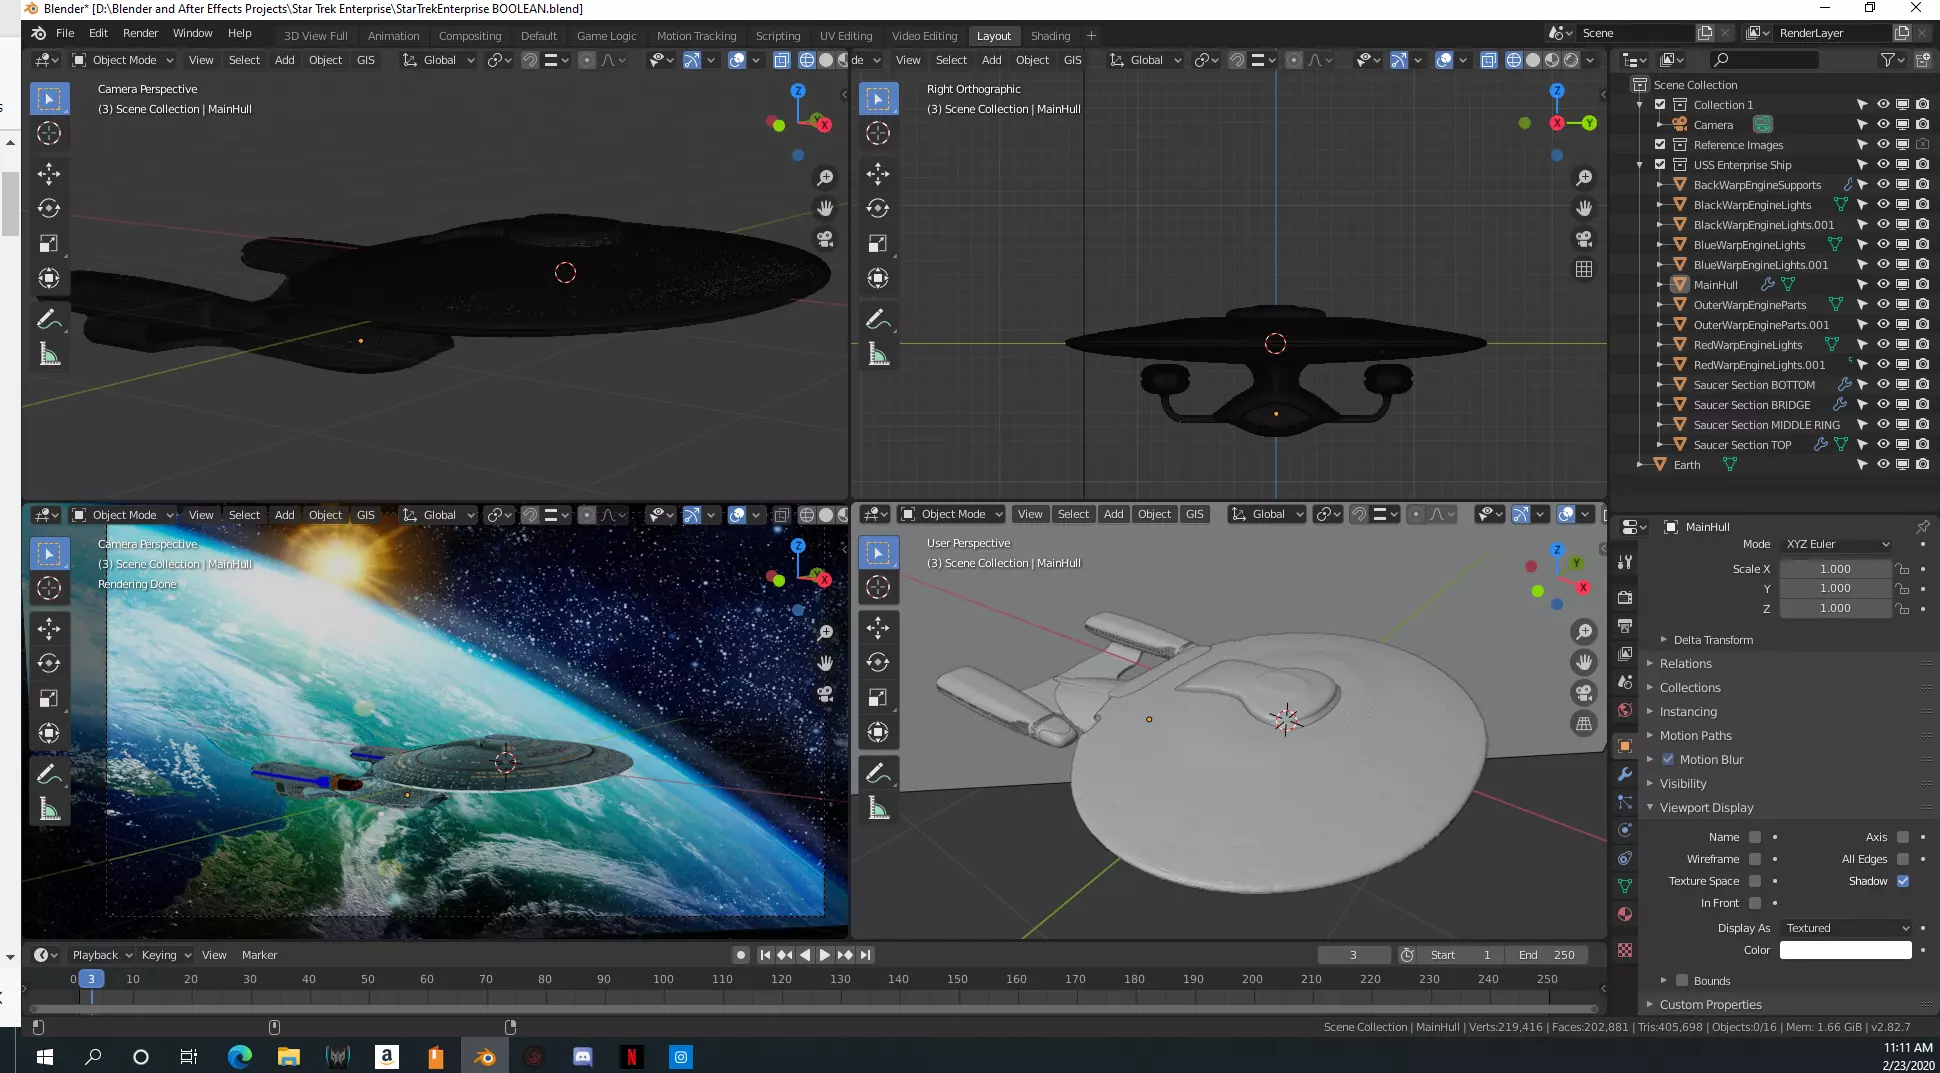Open World properties tab
Image resolution: width=1940 pixels, height=1073 pixels.
tap(1625, 710)
